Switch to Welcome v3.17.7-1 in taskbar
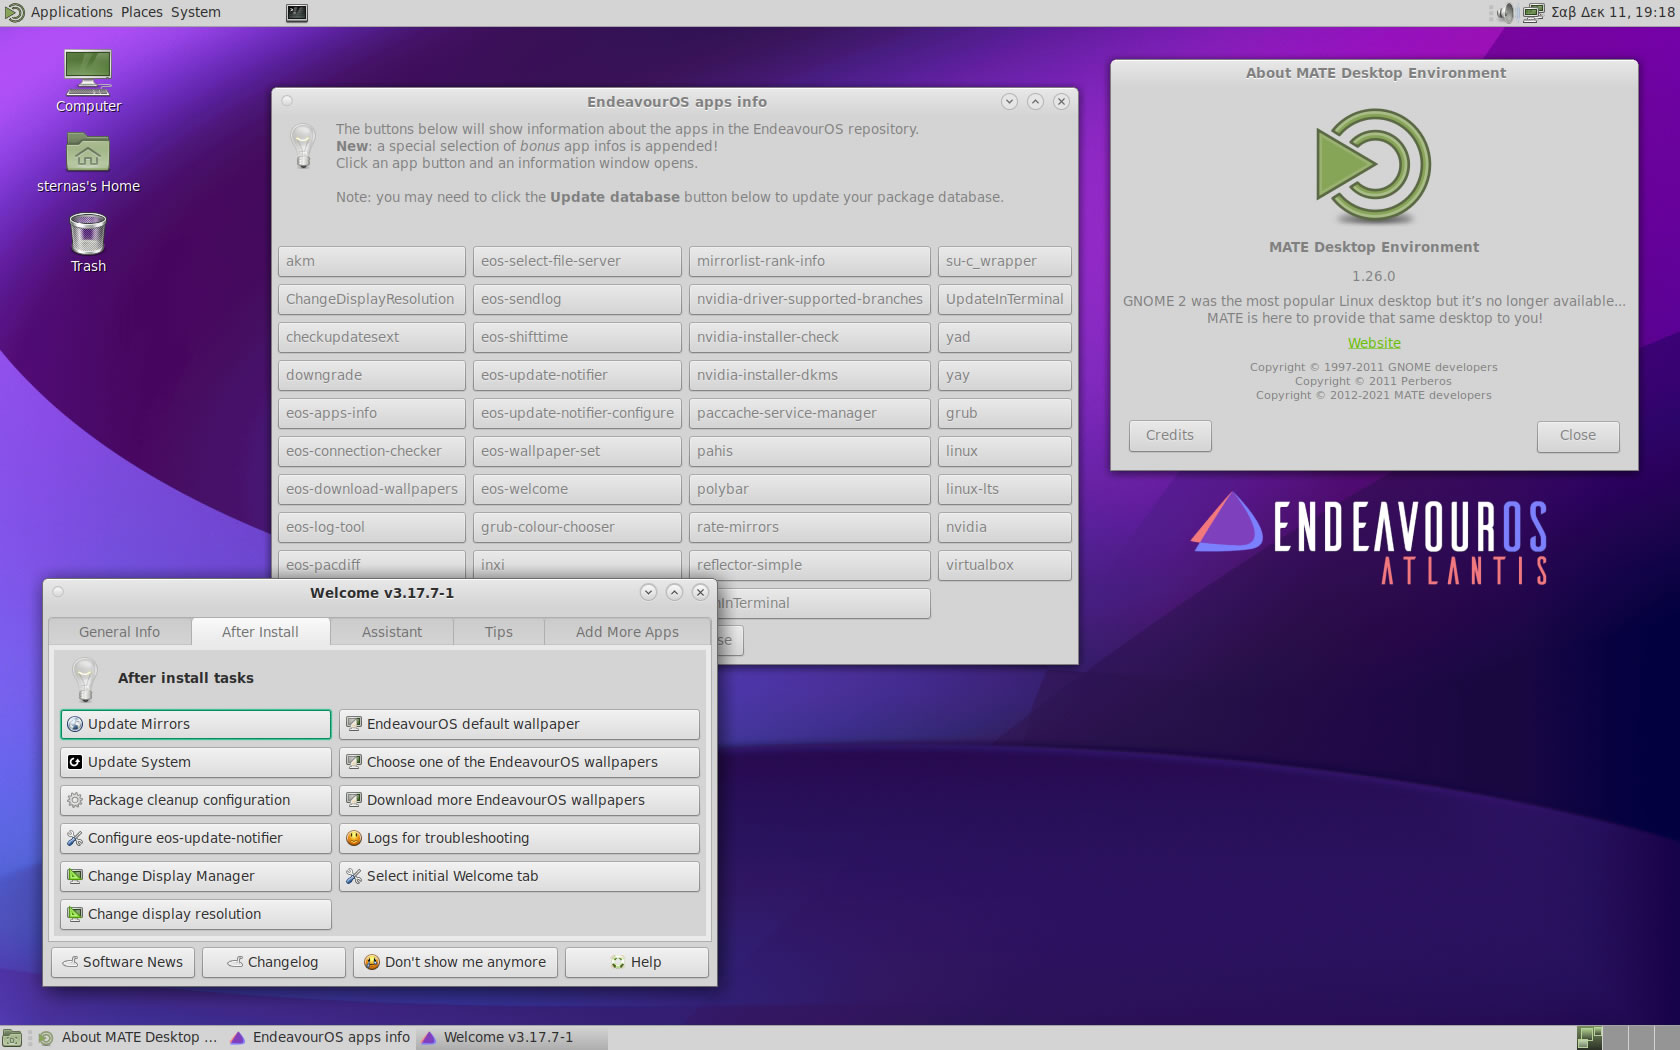1680x1050 pixels. coord(511,1038)
